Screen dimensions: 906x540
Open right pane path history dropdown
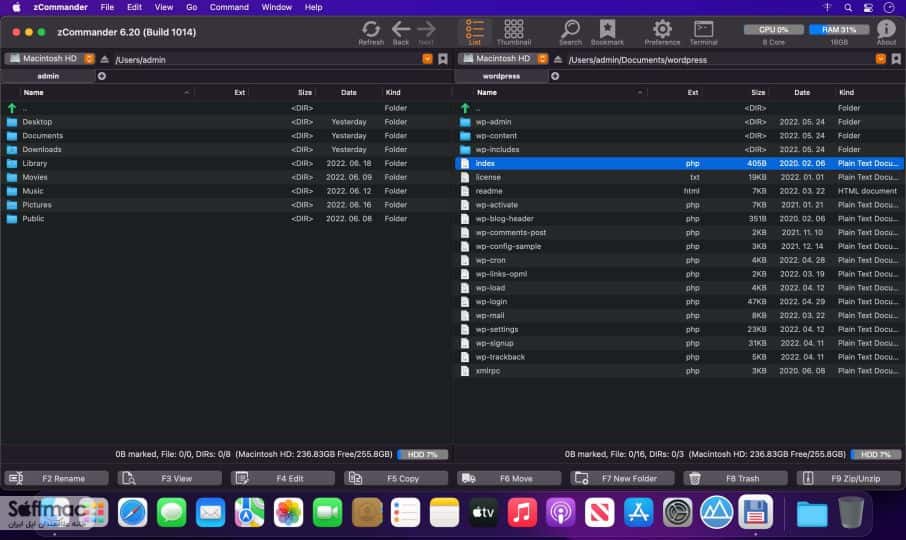point(881,59)
